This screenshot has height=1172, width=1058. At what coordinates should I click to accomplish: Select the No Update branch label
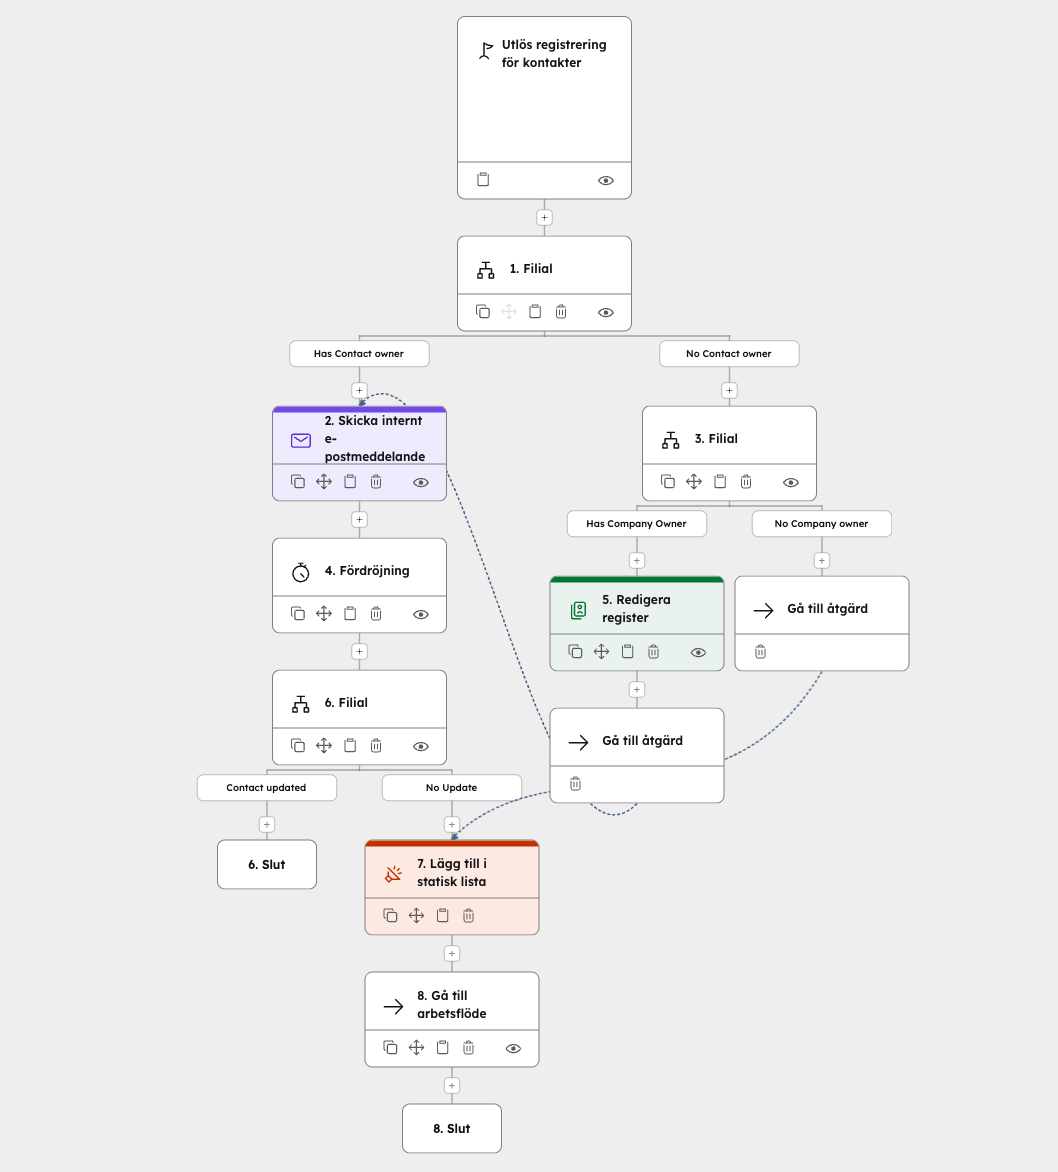tap(452, 788)
